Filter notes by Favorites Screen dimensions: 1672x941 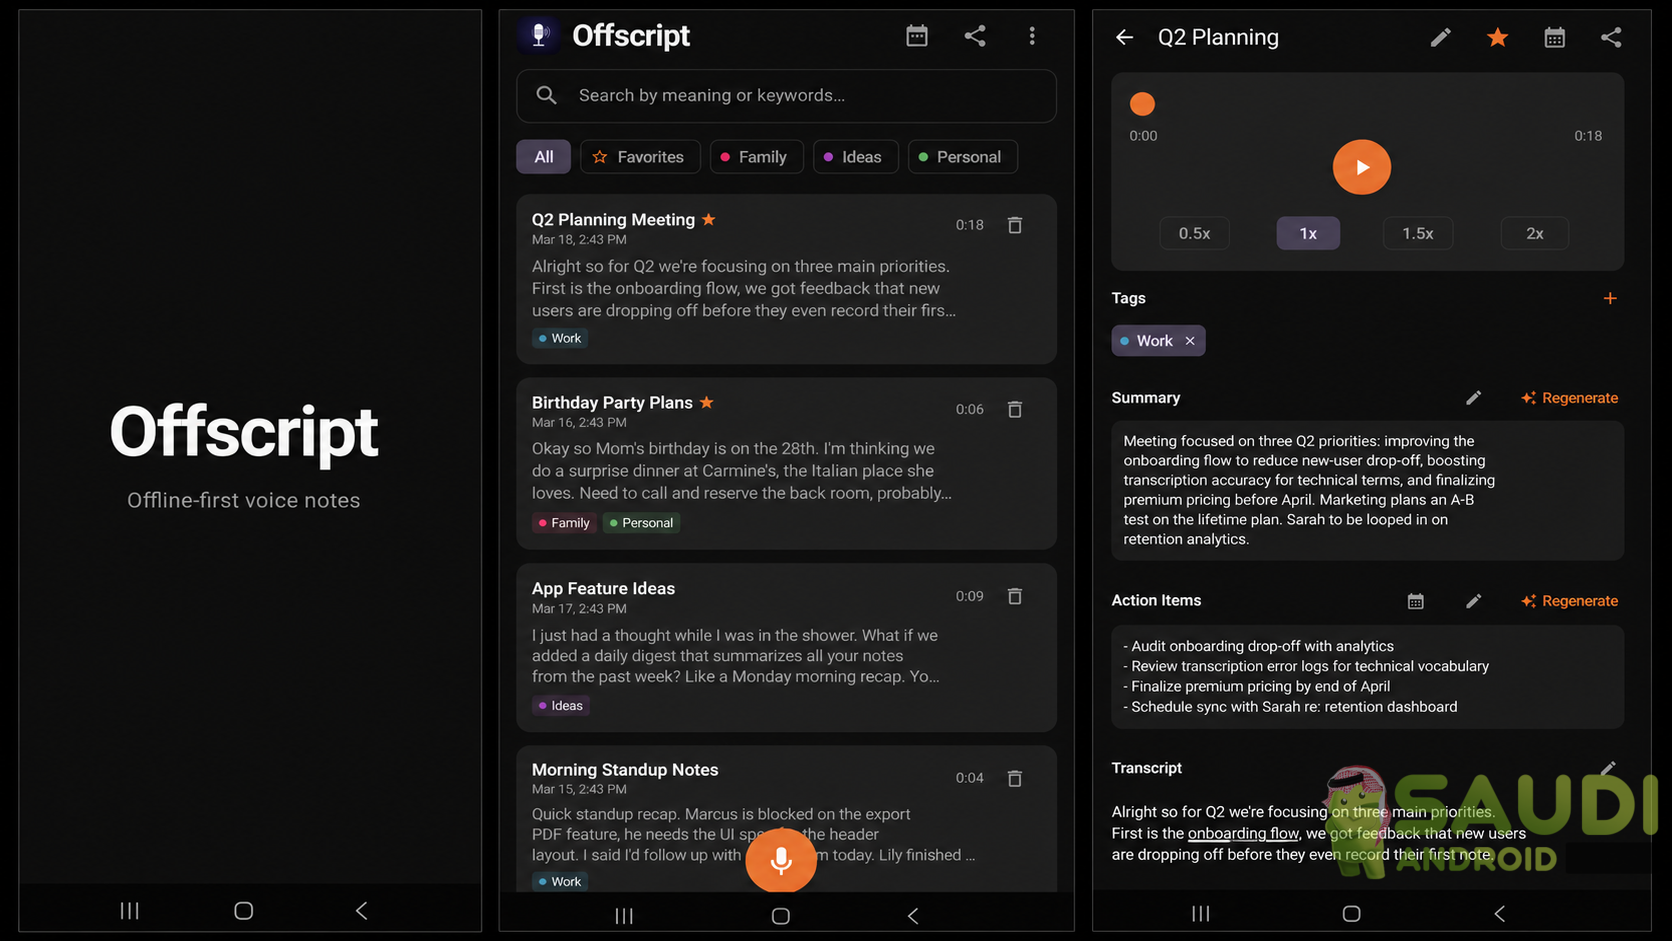coord(640,157)
